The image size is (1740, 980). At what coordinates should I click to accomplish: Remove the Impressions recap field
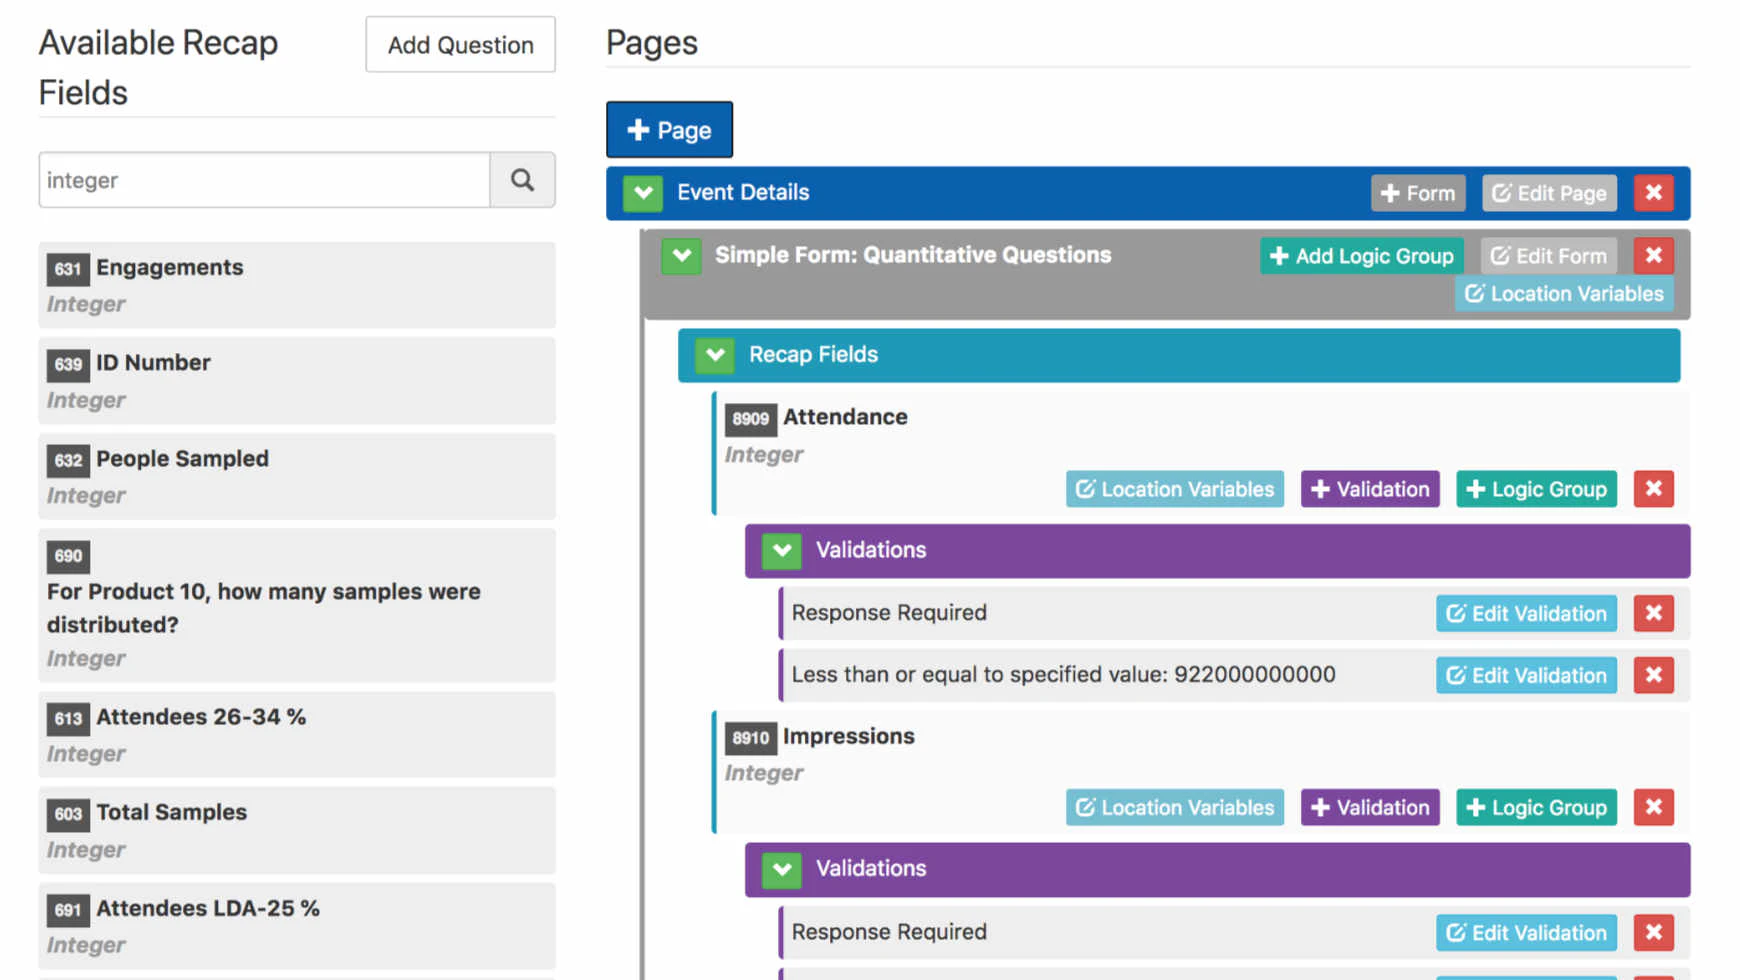1653,807
